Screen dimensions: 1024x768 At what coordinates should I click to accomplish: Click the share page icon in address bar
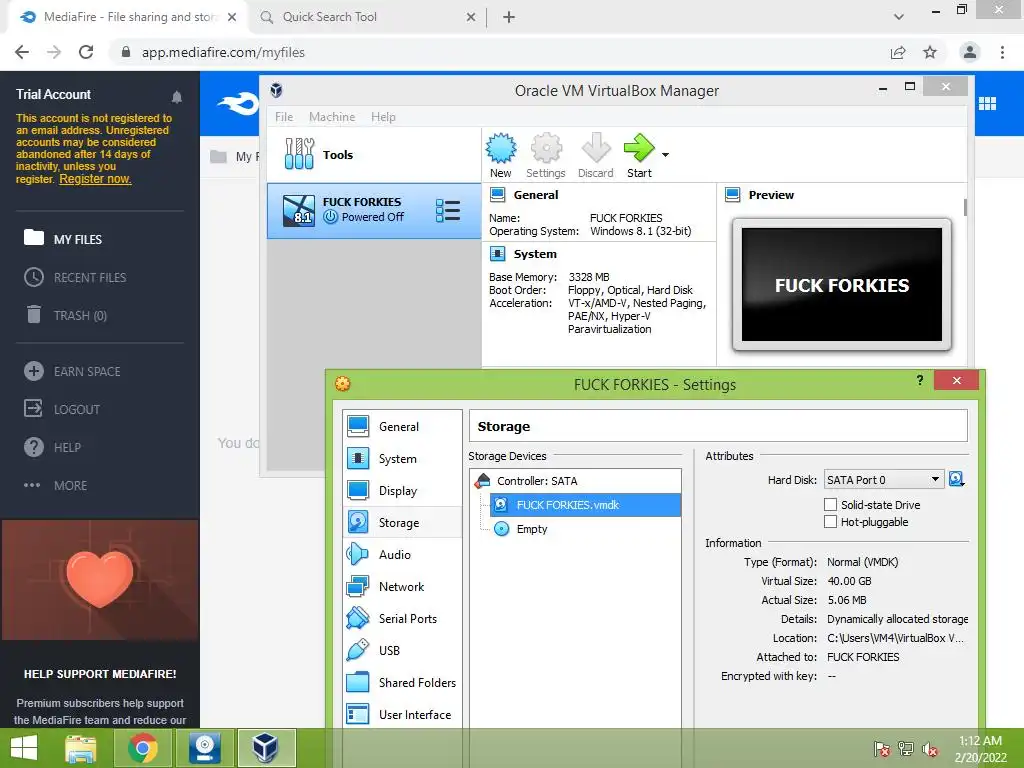pos(898,52)
